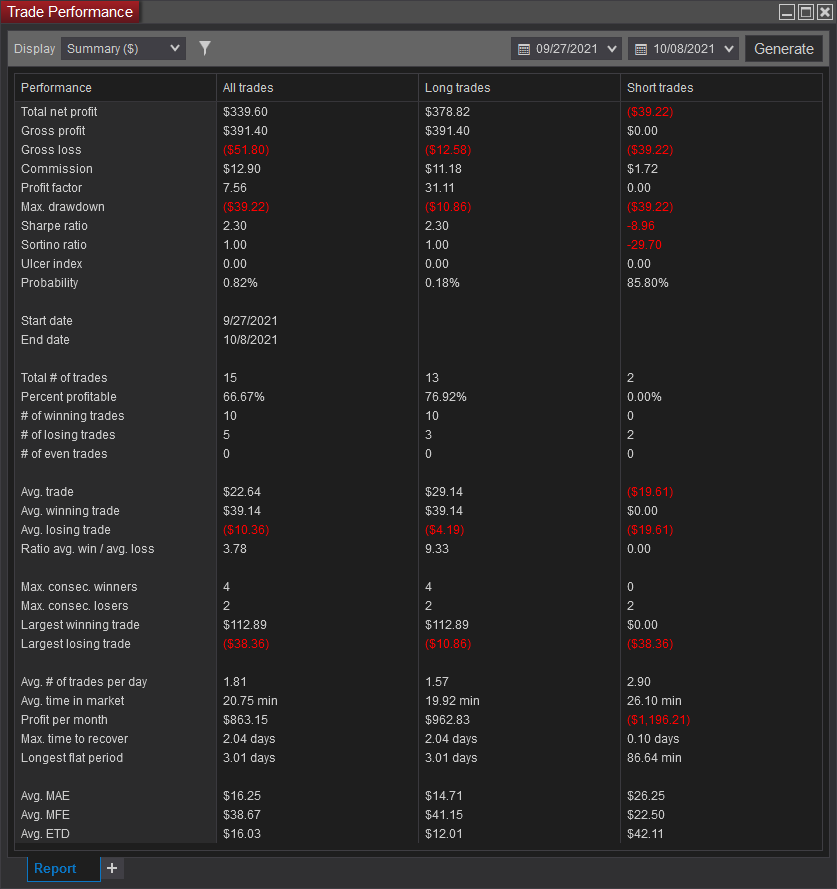Select the Total # of trades label
This screenshot has height=889, width=837.
tap(64, 378)
